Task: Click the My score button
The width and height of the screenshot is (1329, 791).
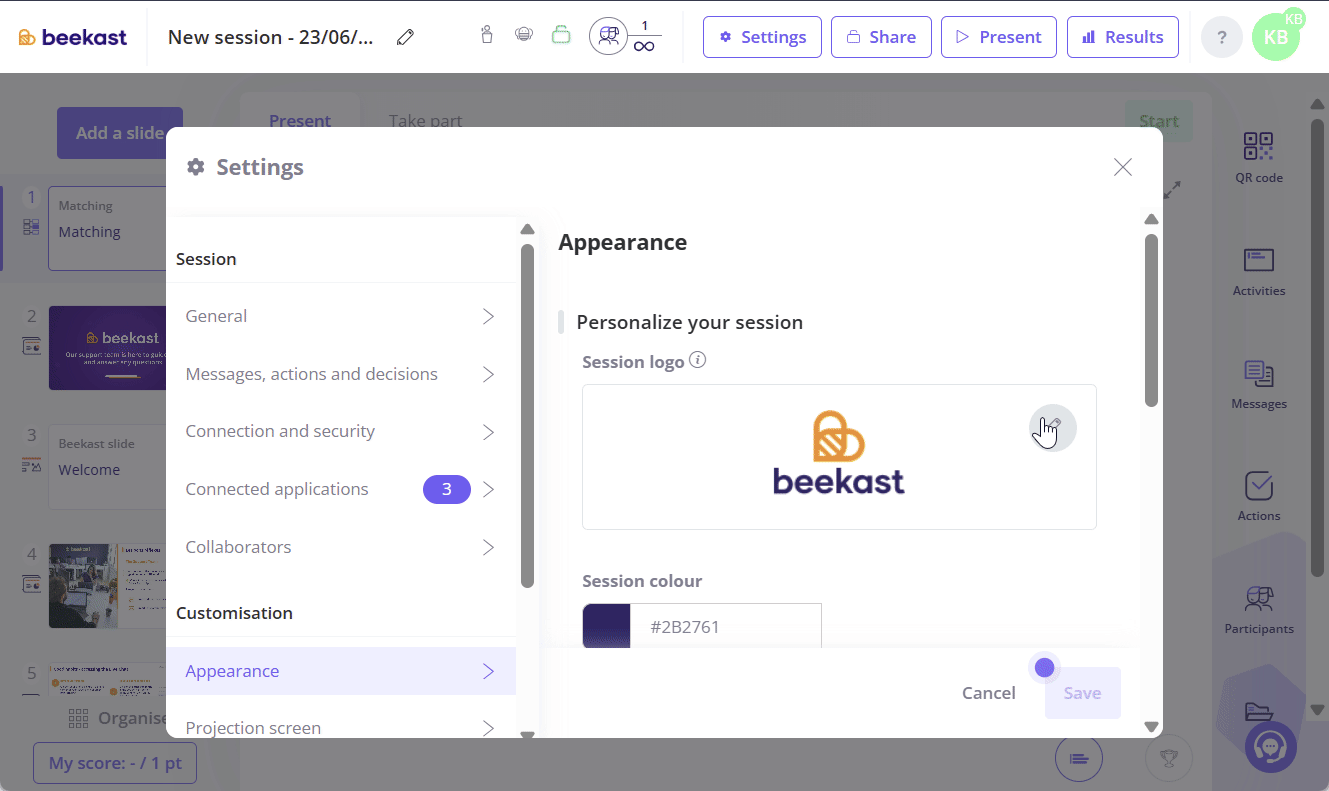Action: [115, 763]
